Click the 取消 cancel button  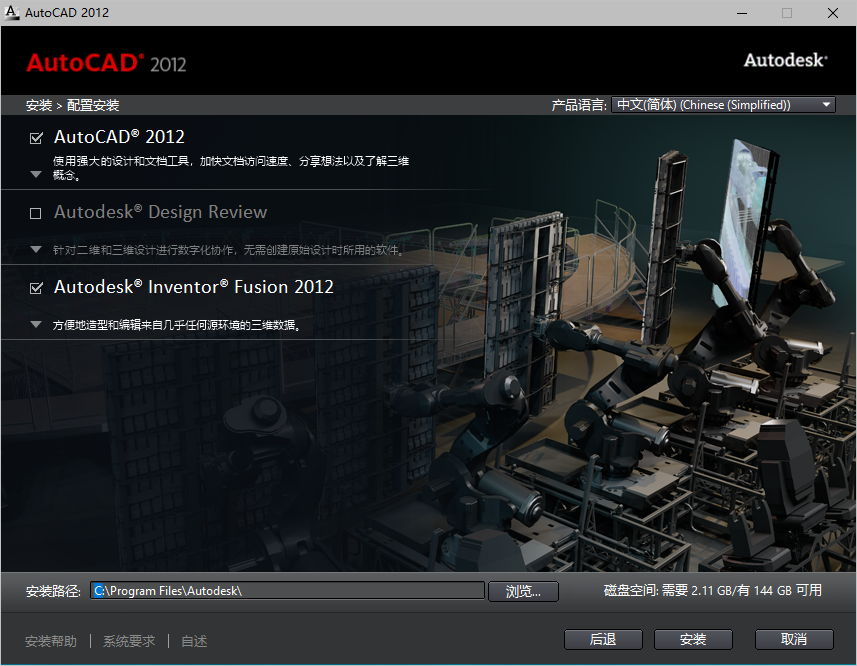point(794,639)
